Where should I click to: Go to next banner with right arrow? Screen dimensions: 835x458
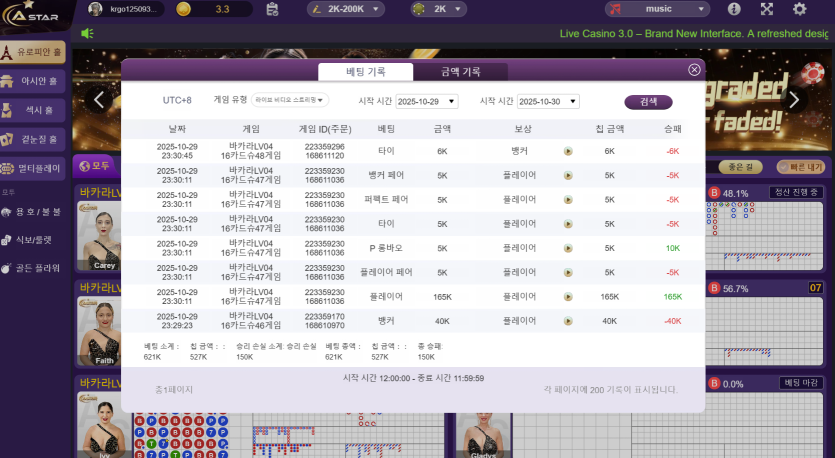click(x=793, y=99)
